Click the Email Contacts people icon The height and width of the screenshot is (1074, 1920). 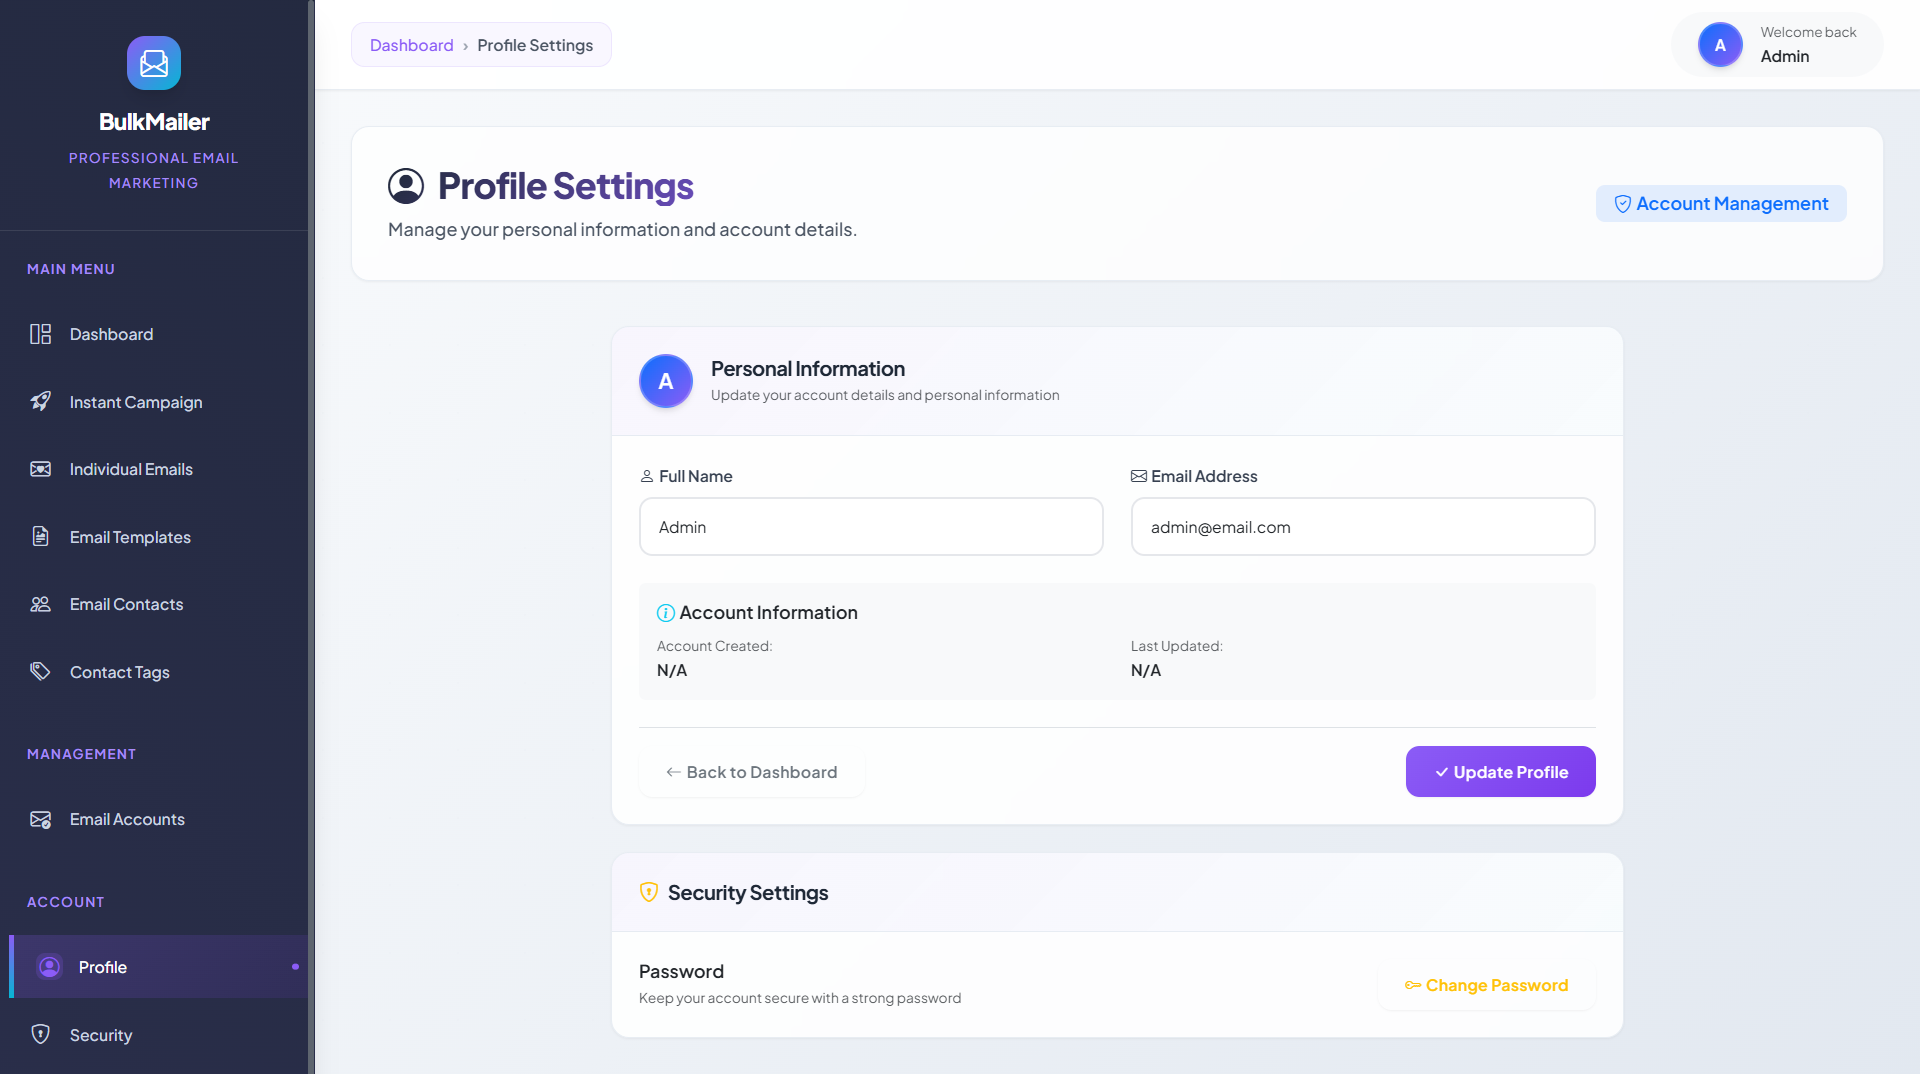click(x=40, y=604)
